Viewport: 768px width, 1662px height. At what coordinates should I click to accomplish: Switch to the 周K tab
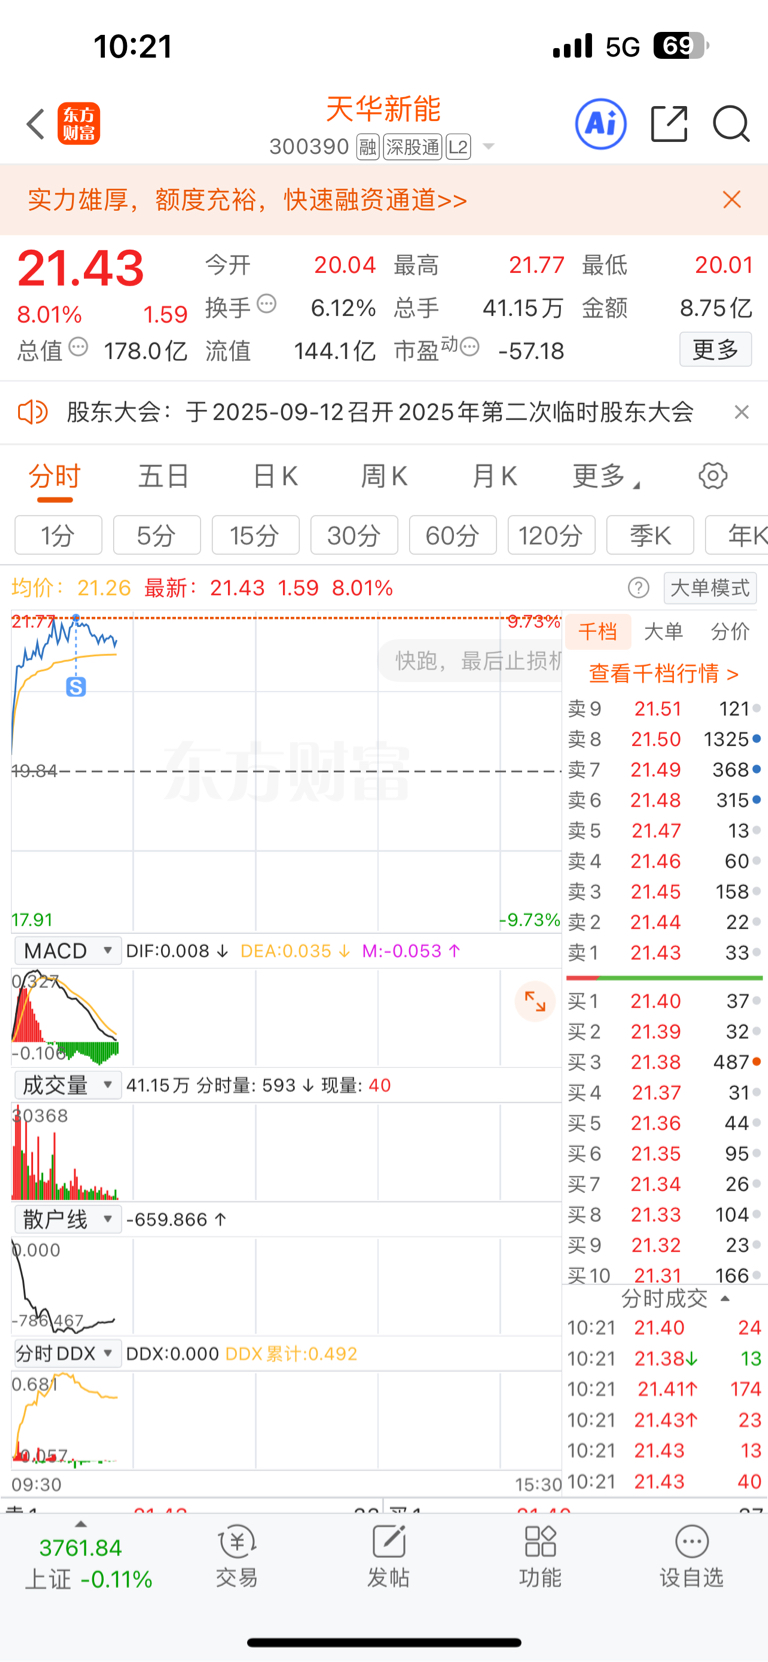(384, 476)
